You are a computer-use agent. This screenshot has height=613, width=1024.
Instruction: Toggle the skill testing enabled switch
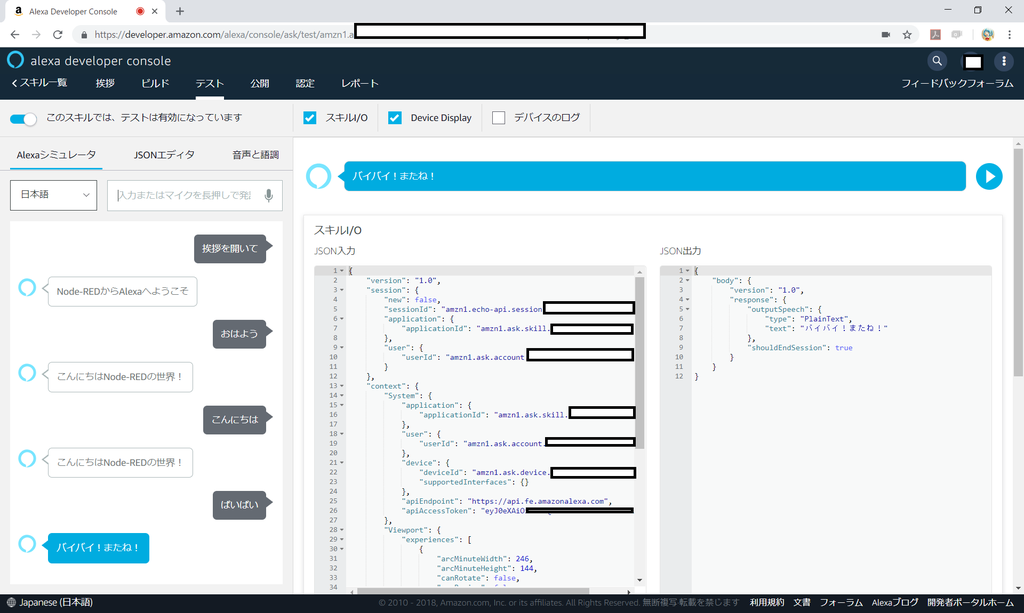(24, 118)
